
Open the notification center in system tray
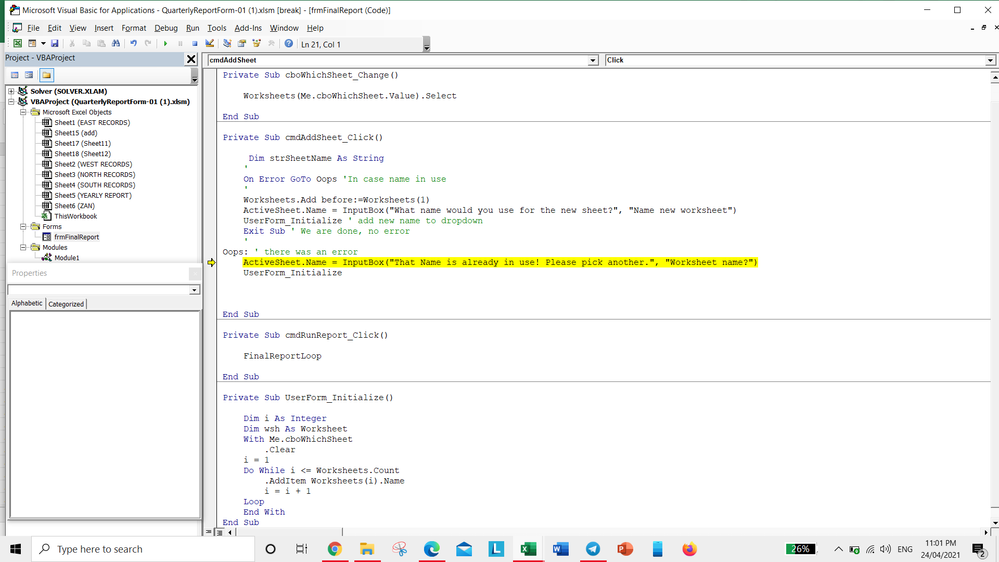click(979, 549)
